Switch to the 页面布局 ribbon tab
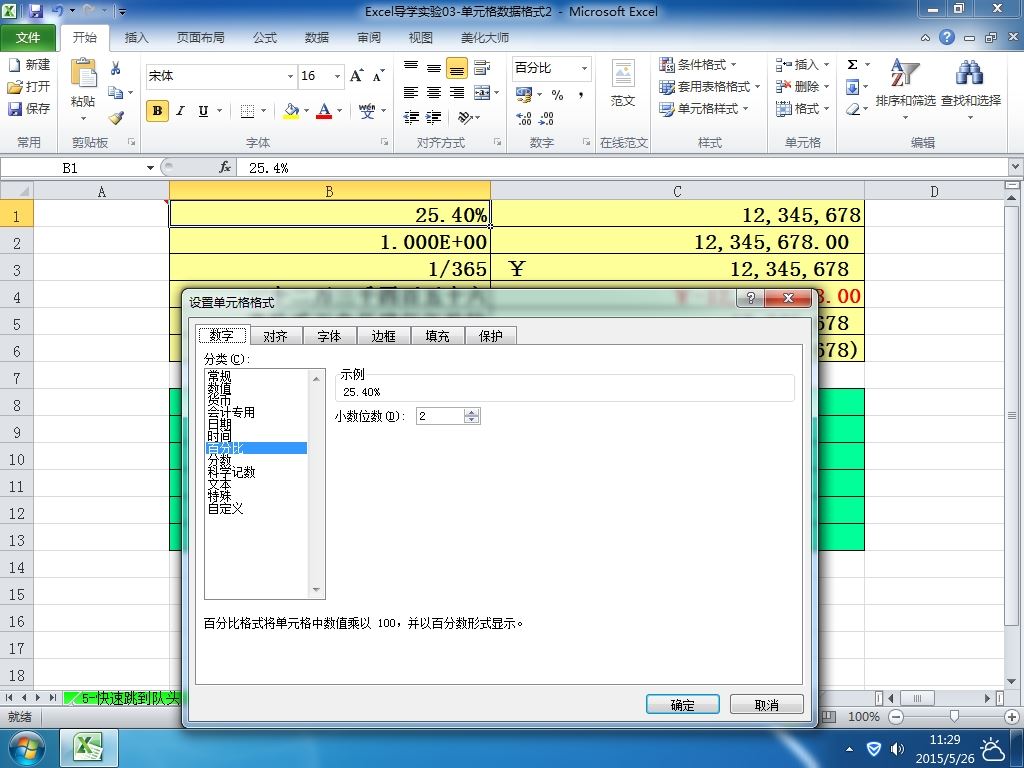Screen dimensions: 1024x768 tap(200, 38)
